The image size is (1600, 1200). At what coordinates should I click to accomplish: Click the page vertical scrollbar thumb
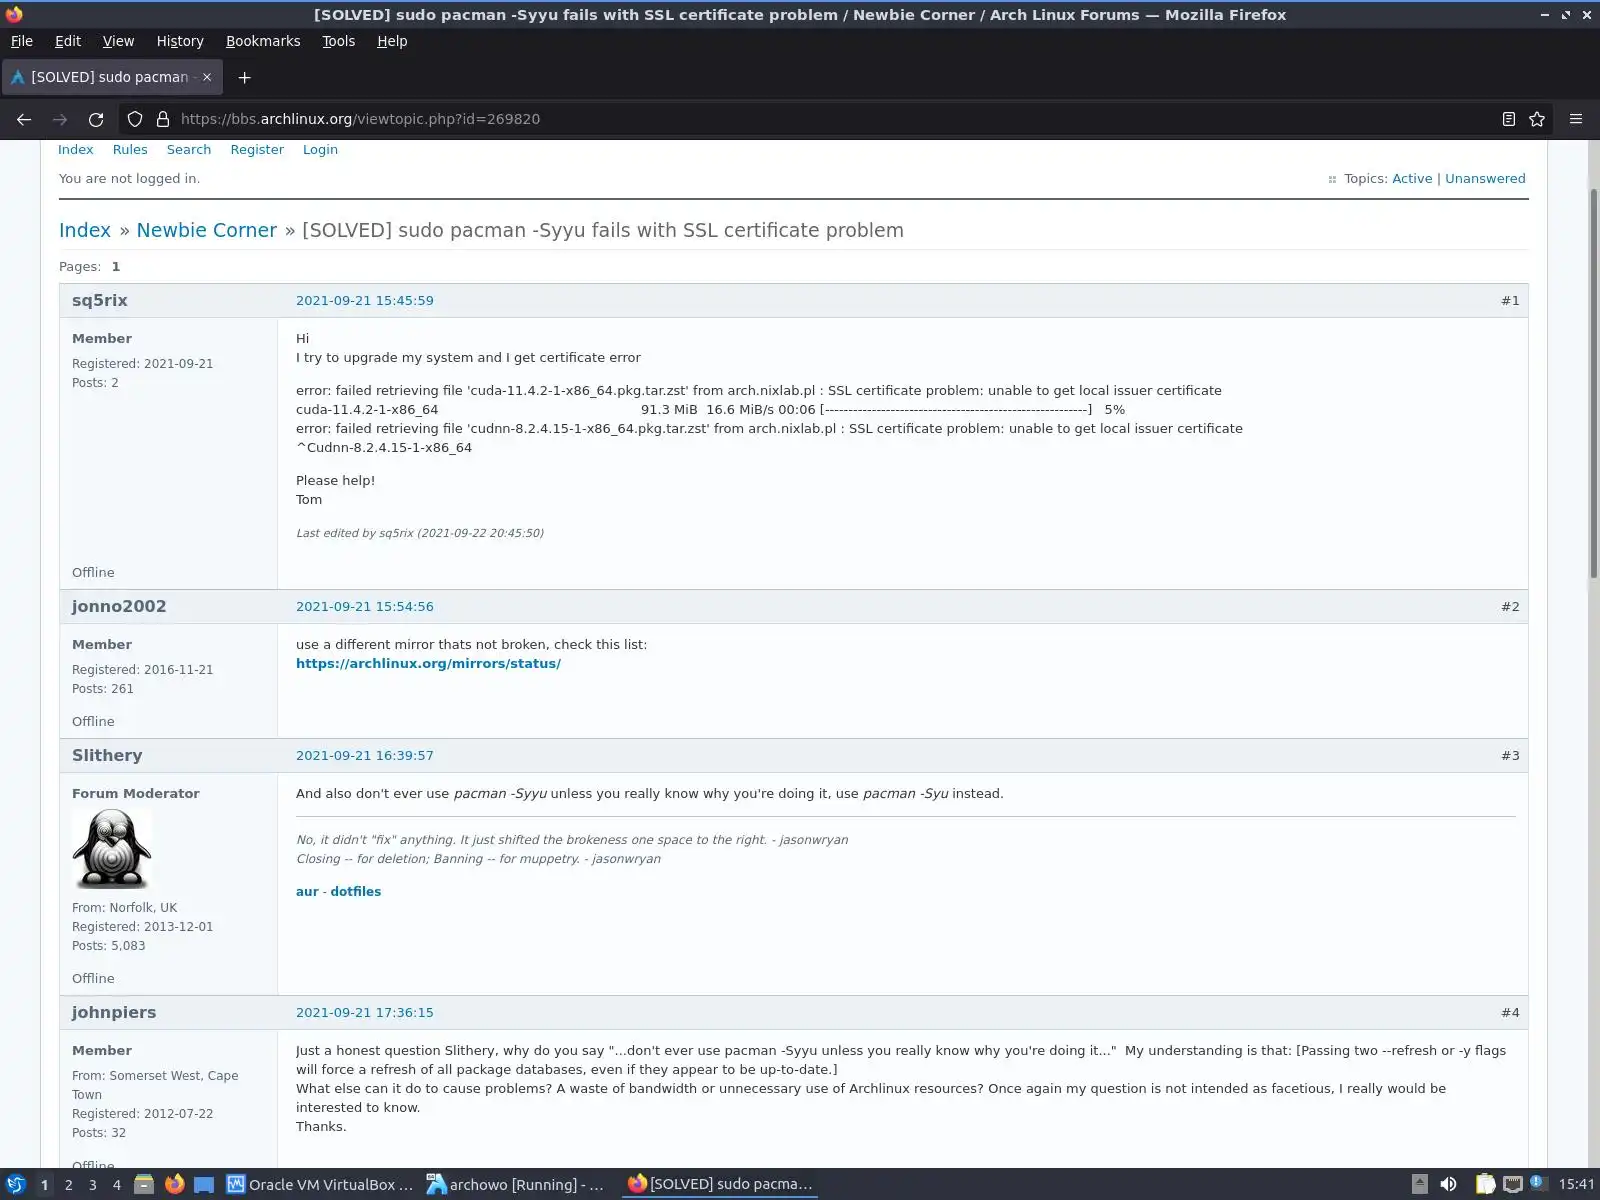pyautogui.click(x=1594, y=382)
